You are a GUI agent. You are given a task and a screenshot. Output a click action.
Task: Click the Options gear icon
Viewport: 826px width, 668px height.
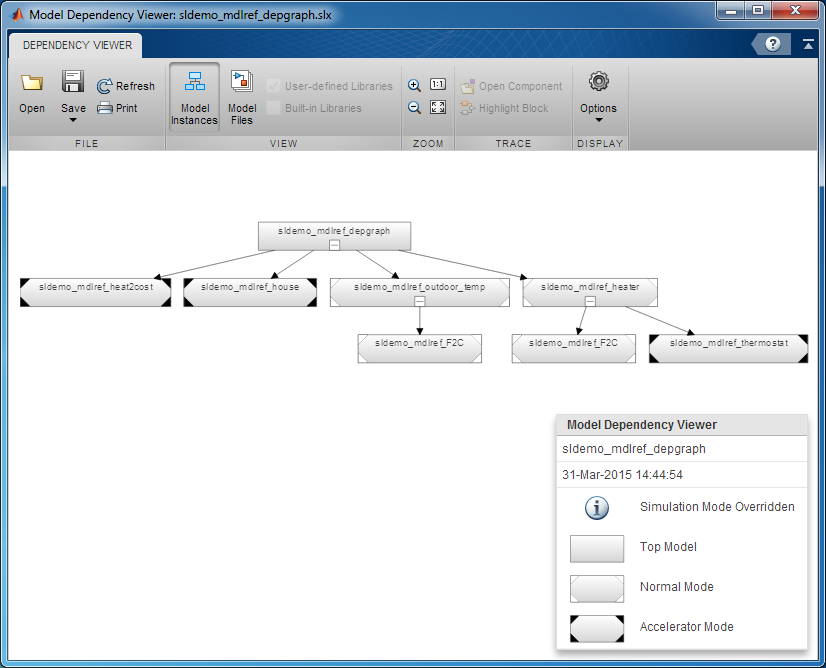[x=599, y=82]
